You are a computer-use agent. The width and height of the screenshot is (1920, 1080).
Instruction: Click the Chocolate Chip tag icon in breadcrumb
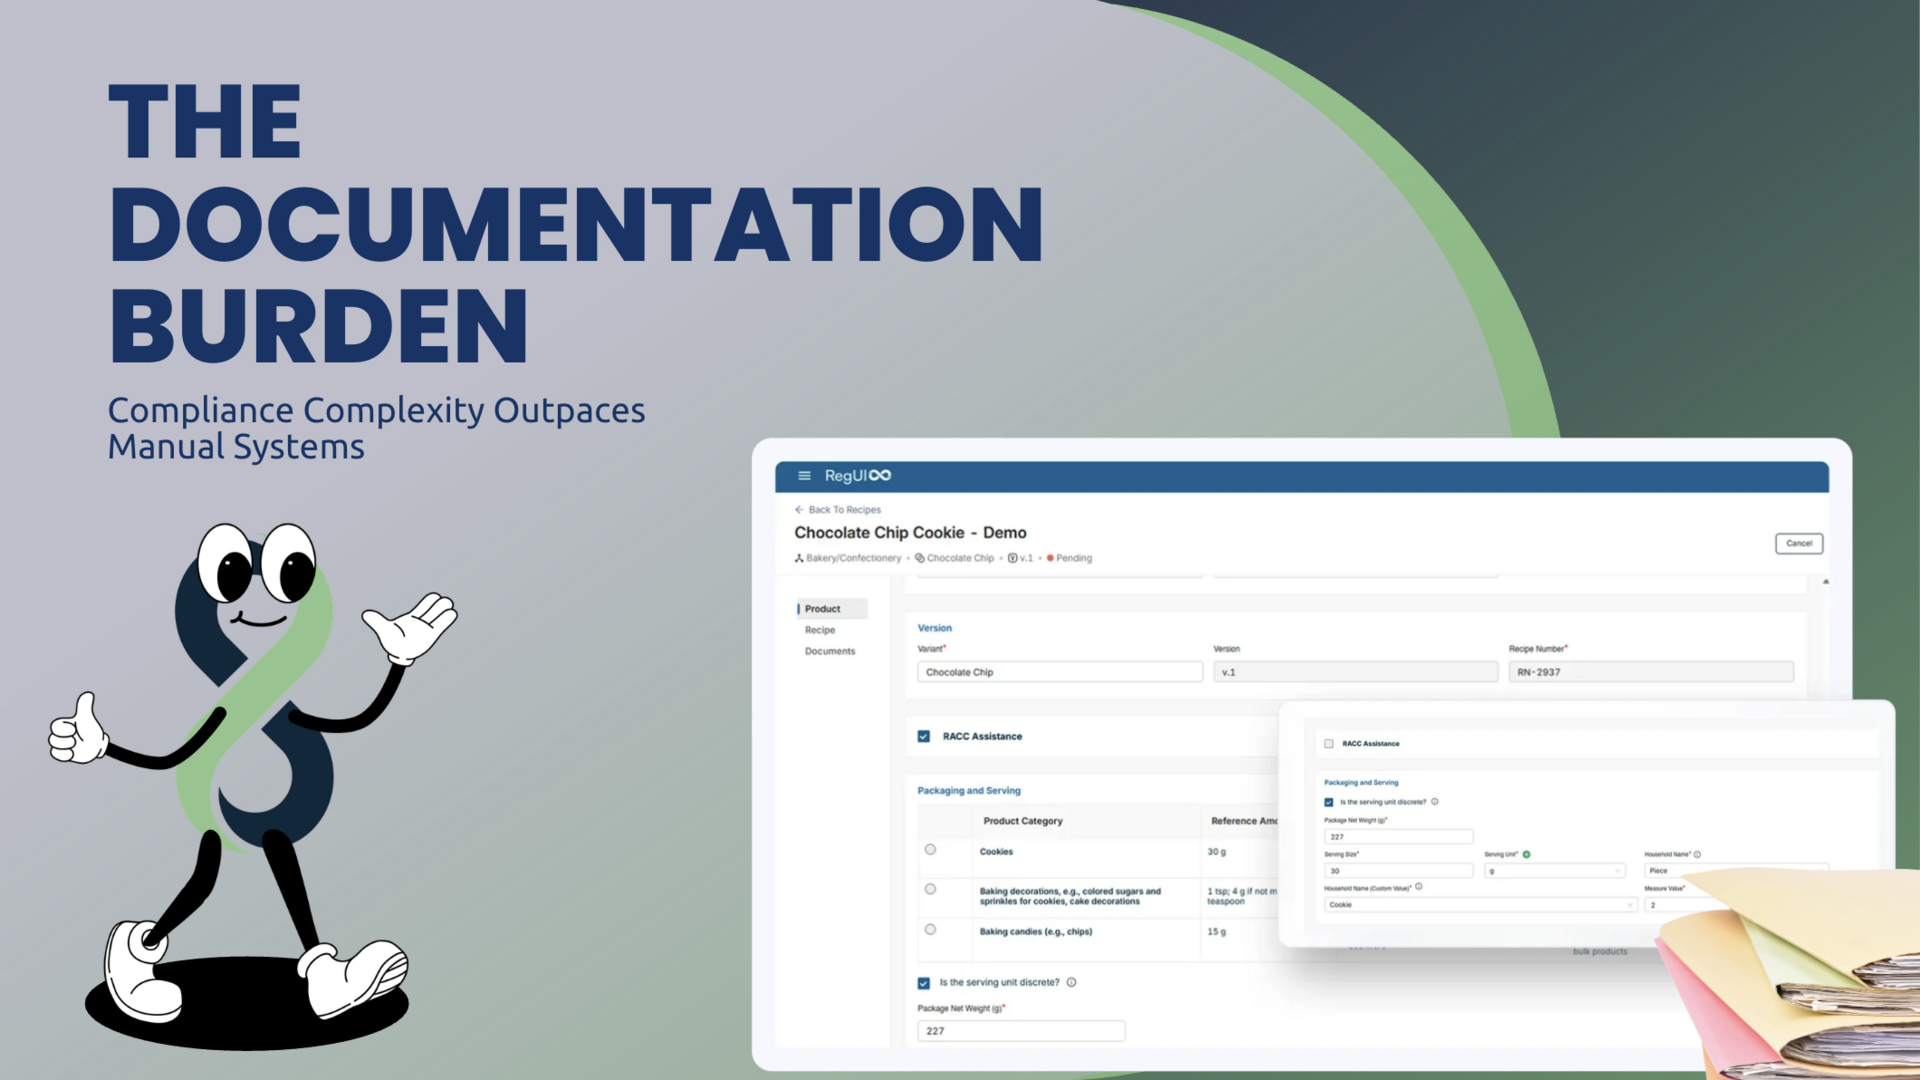[x=920, y=558]
